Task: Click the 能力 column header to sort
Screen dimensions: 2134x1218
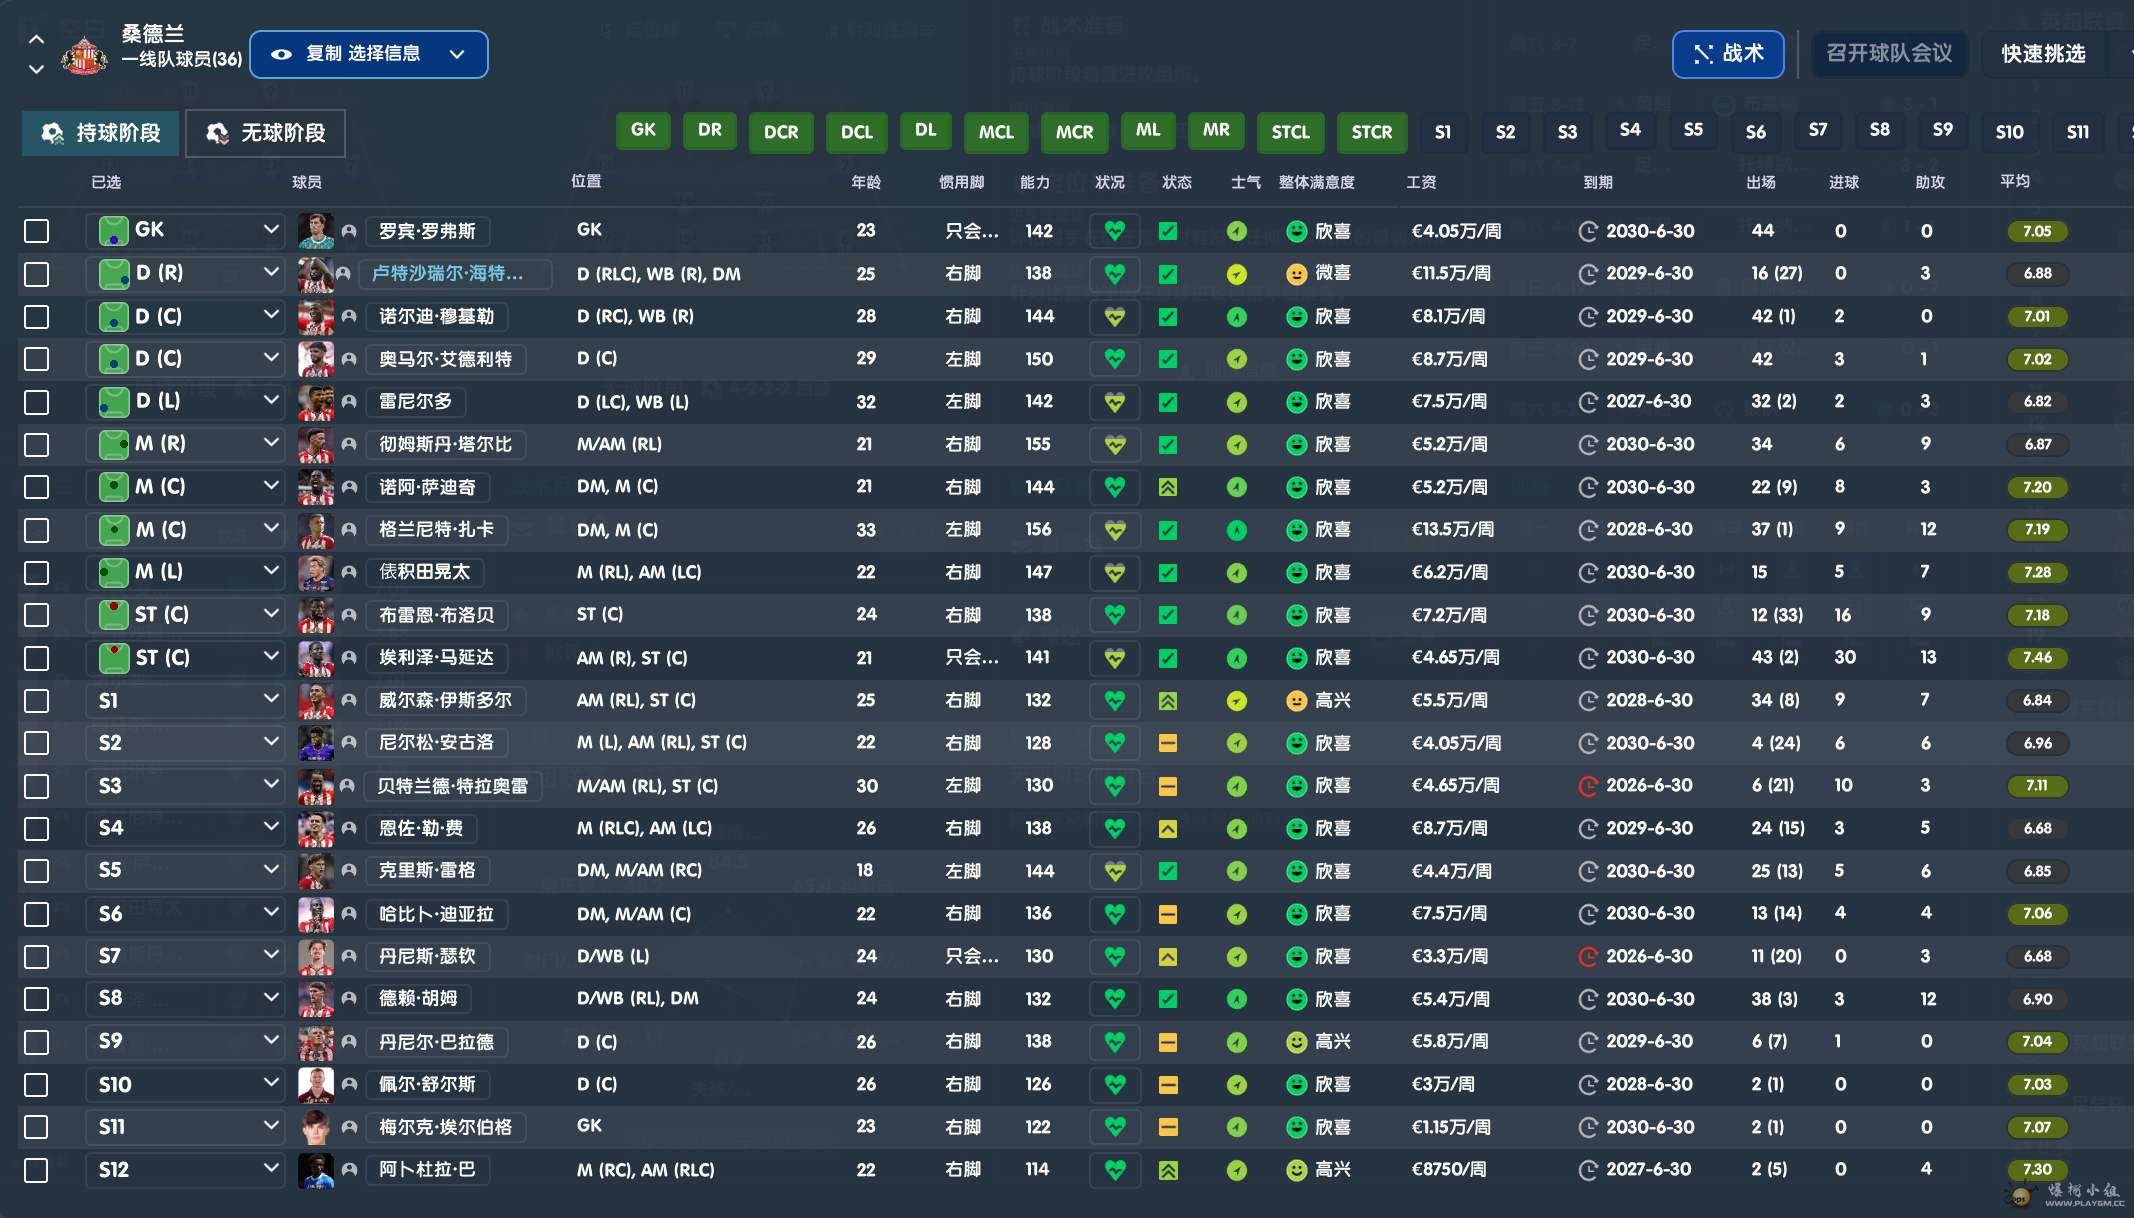Action: (1035, 182)
